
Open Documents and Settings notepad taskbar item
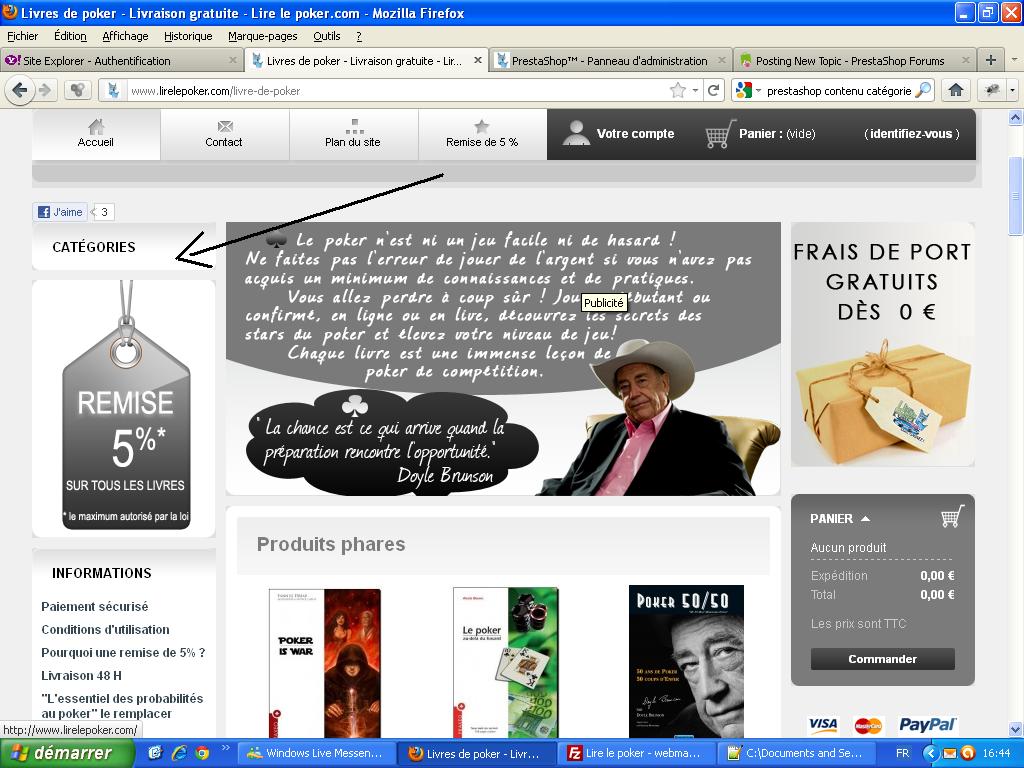point(798,753)
